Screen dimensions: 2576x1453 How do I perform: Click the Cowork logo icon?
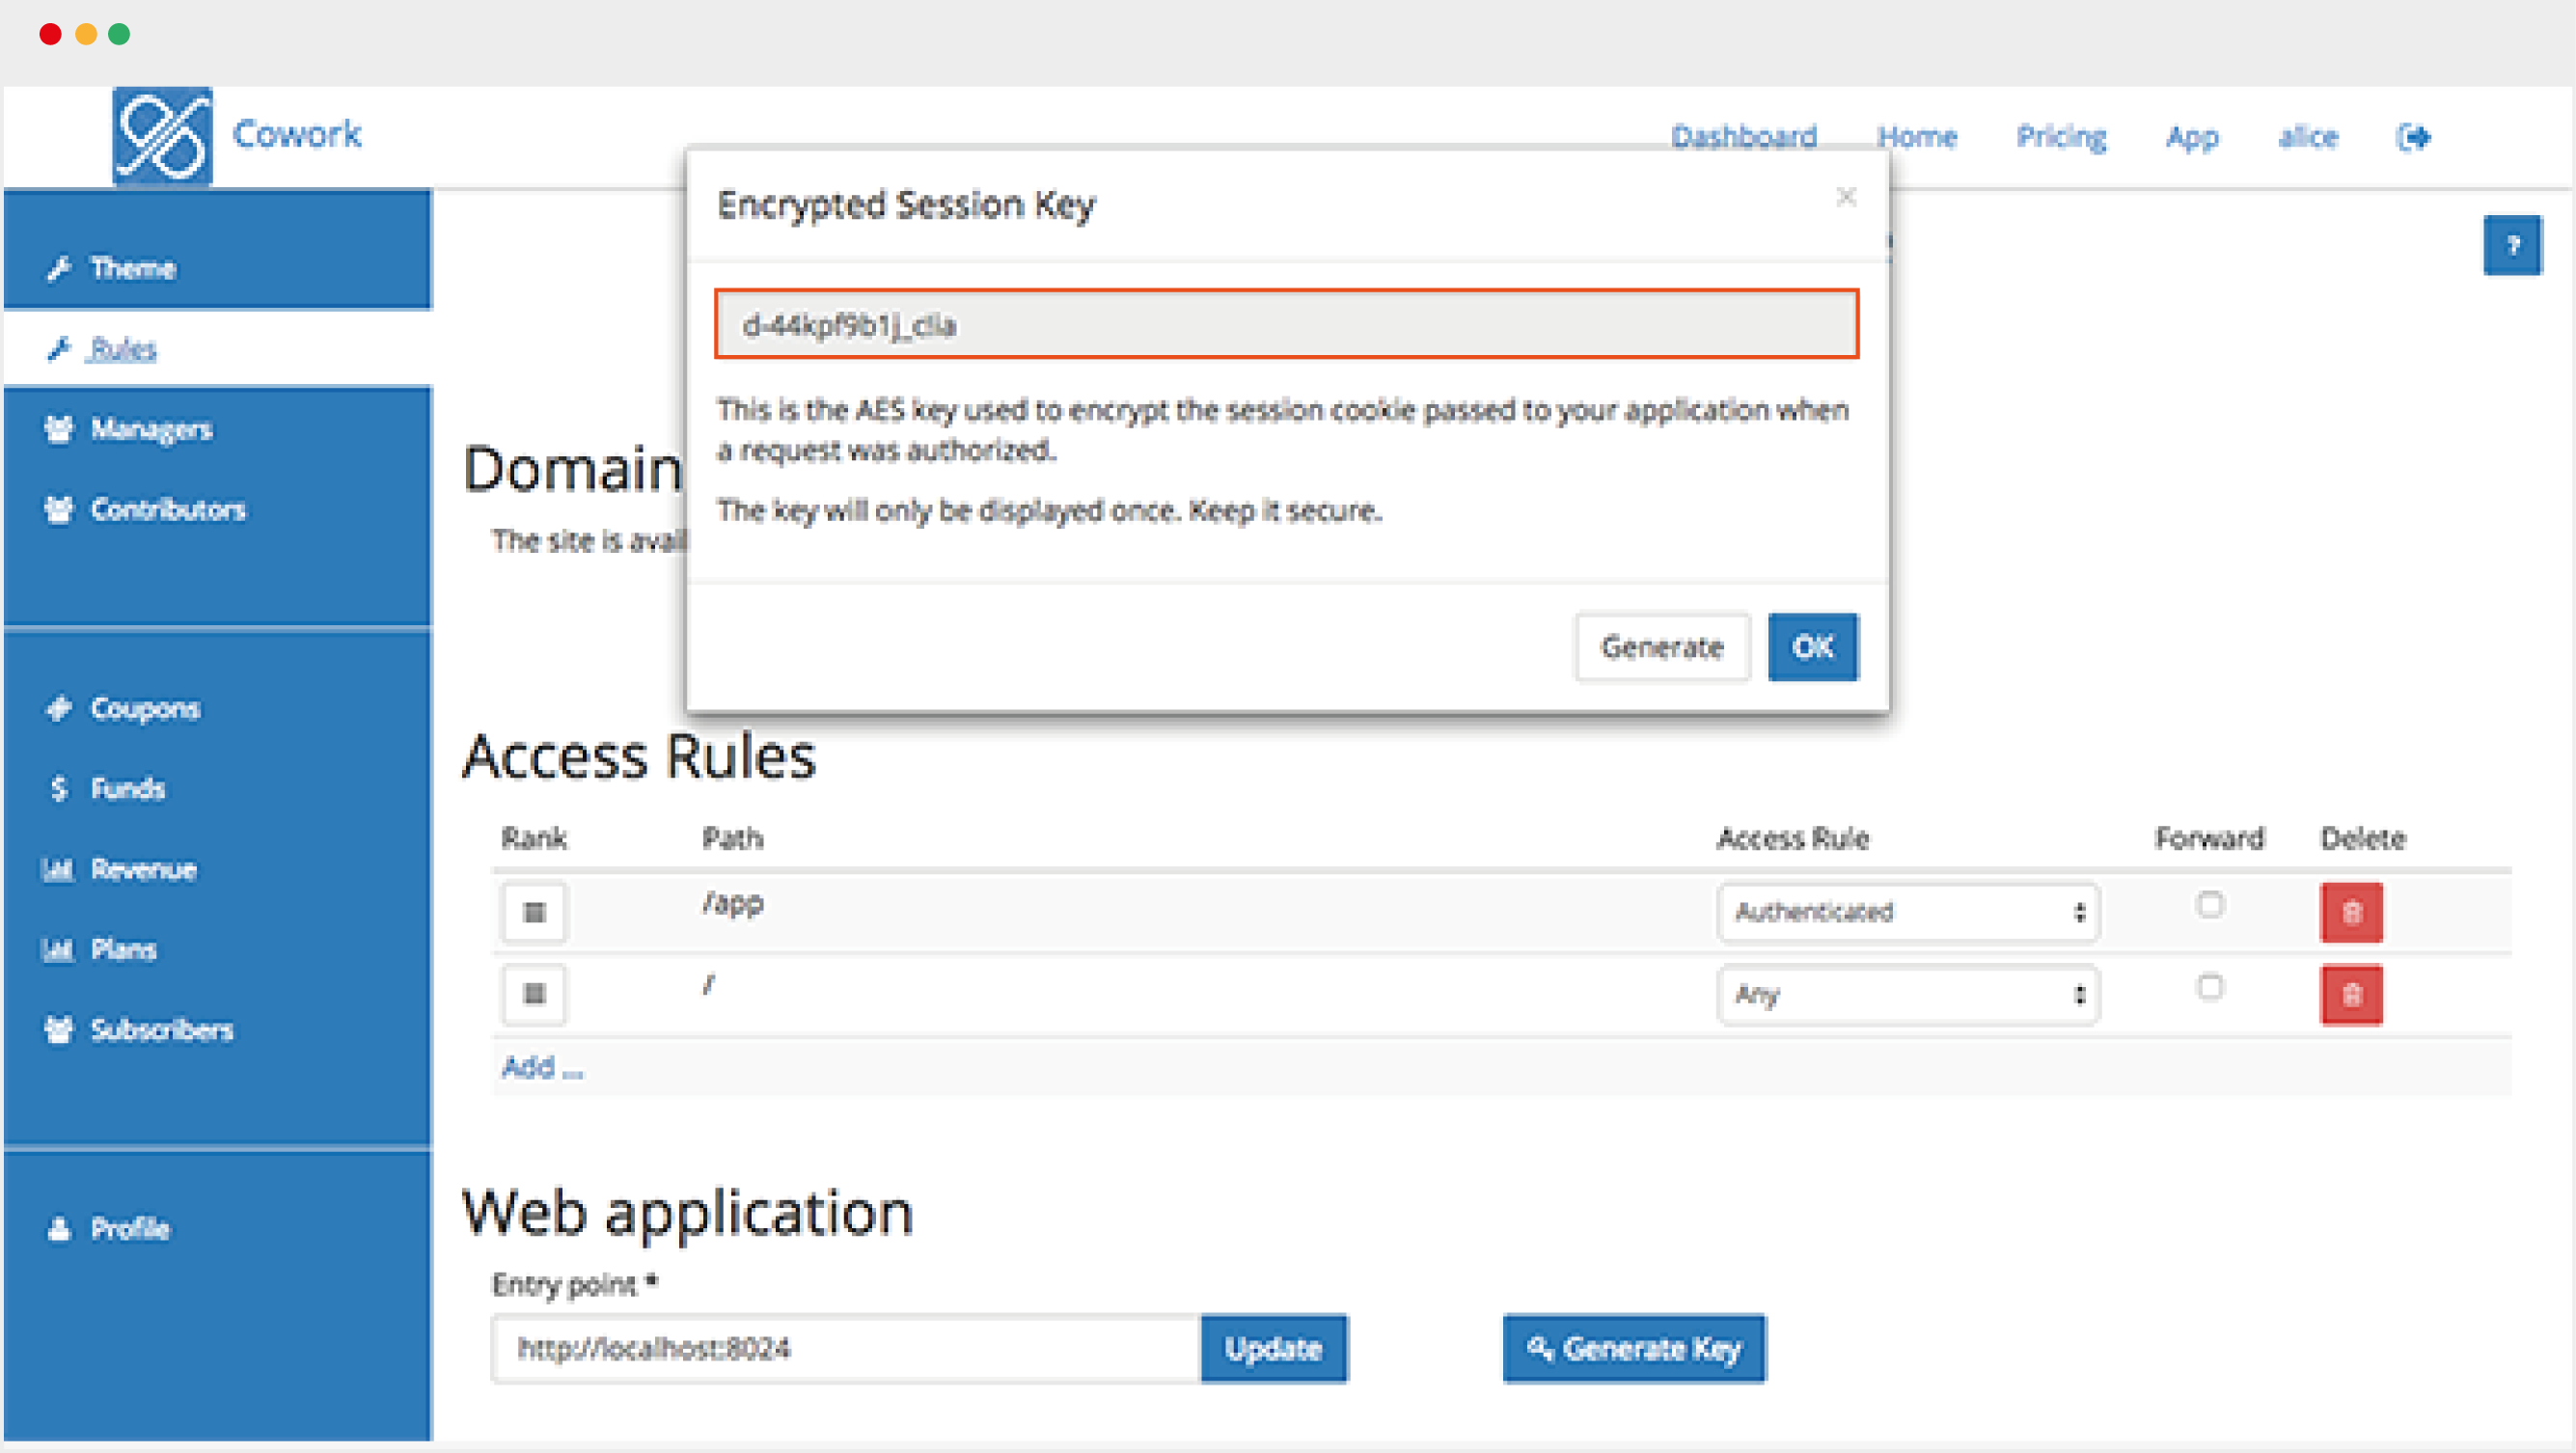[162, 137]
